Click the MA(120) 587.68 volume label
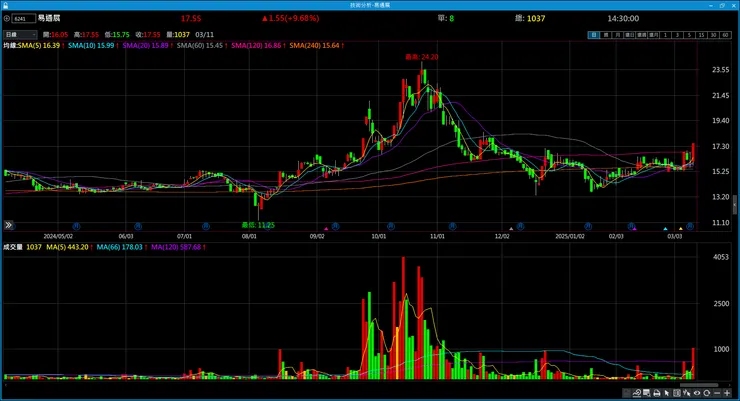Screen dimensions: 740x401 pos(176,247)
